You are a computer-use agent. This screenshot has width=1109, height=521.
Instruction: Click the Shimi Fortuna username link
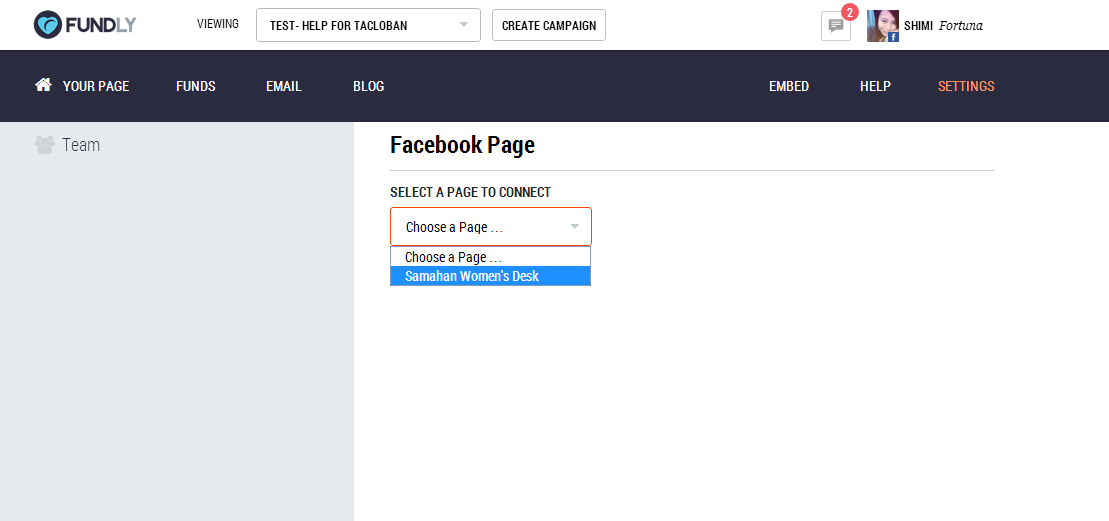coord(943,26)
